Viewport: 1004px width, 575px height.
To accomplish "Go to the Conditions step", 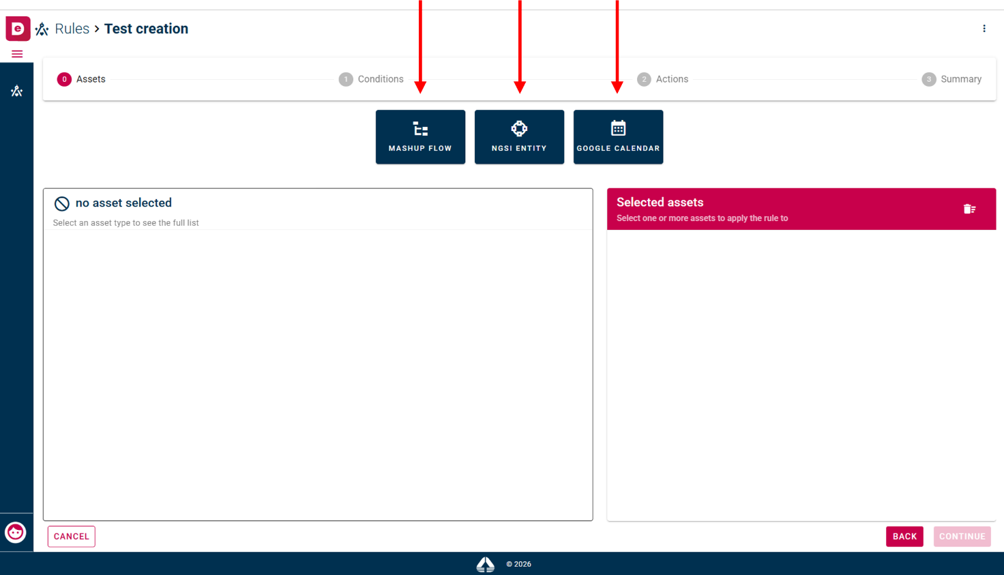I will click(371, 79).
